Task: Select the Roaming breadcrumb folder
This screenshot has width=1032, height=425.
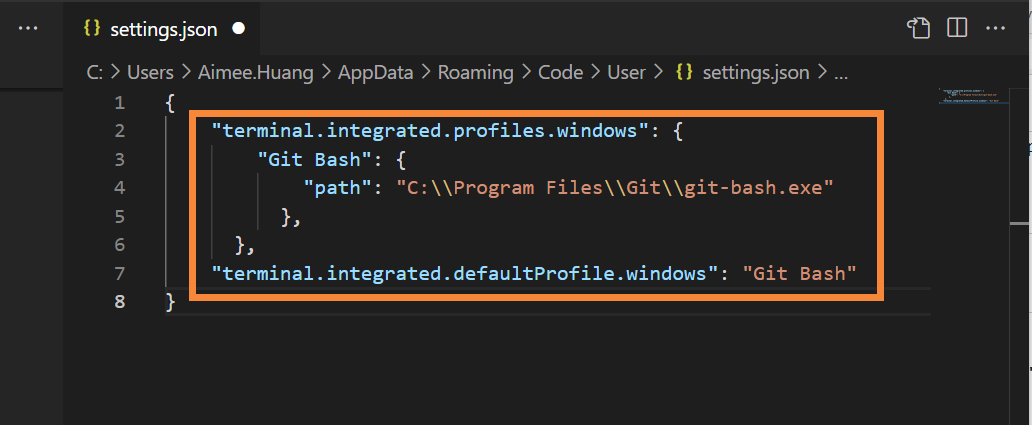Action: [x=476, y=72]
